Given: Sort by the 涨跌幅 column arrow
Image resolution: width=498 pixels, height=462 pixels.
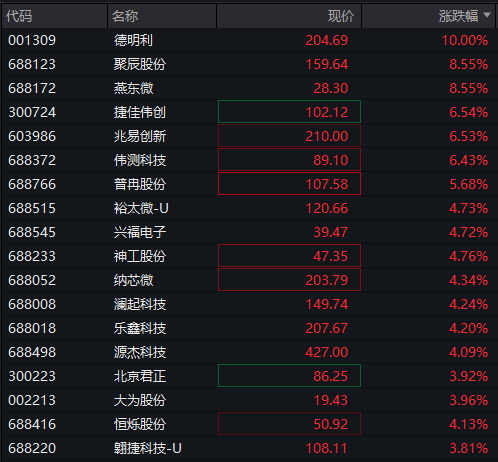Looking at the screenshot, I should point(487,15).
